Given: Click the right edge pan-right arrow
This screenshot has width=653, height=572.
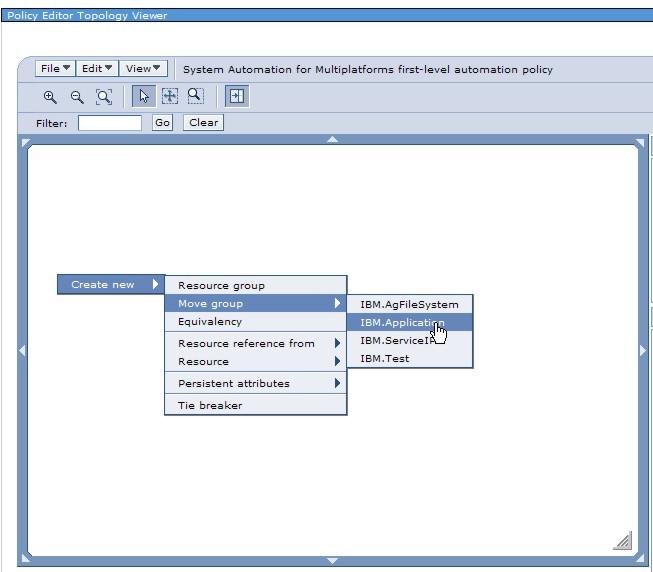Looking at the screenshot, I should (x=643, y=351).
